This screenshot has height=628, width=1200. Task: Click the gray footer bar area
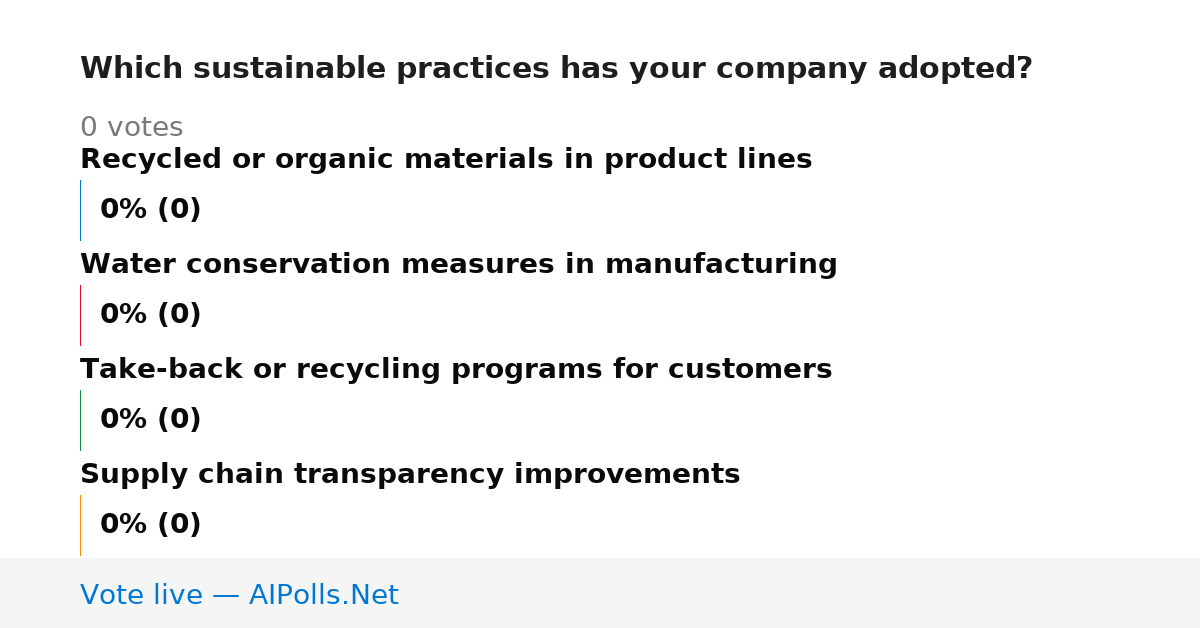600,593
